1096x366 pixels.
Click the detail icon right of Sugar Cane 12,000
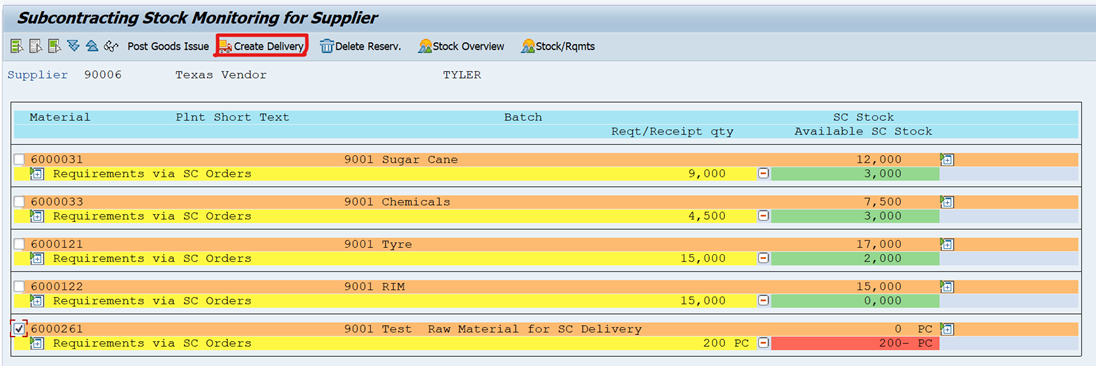(947, 159)
